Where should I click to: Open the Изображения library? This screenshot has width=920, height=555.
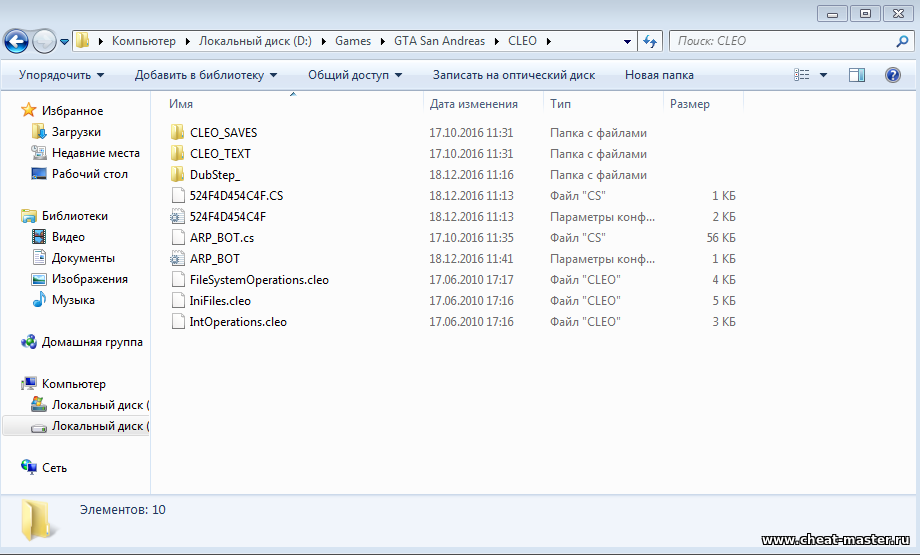90,279
